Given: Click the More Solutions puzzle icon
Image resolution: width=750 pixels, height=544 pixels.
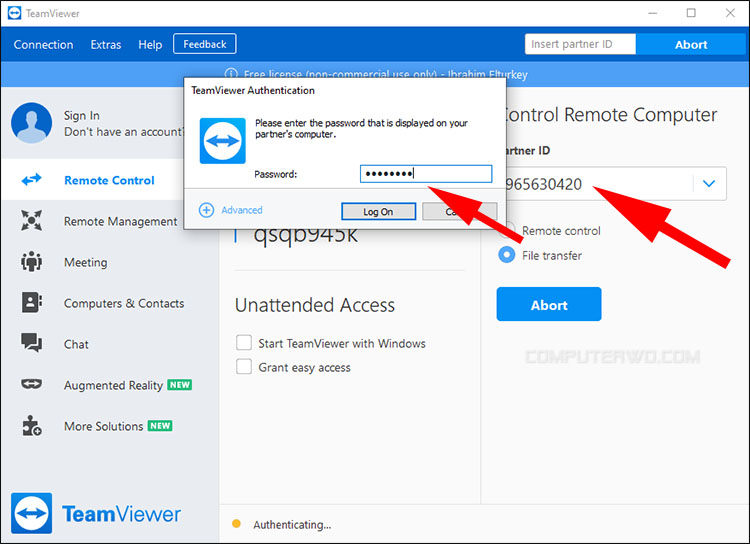Looking at the screenshot, I should coord(32,425).
